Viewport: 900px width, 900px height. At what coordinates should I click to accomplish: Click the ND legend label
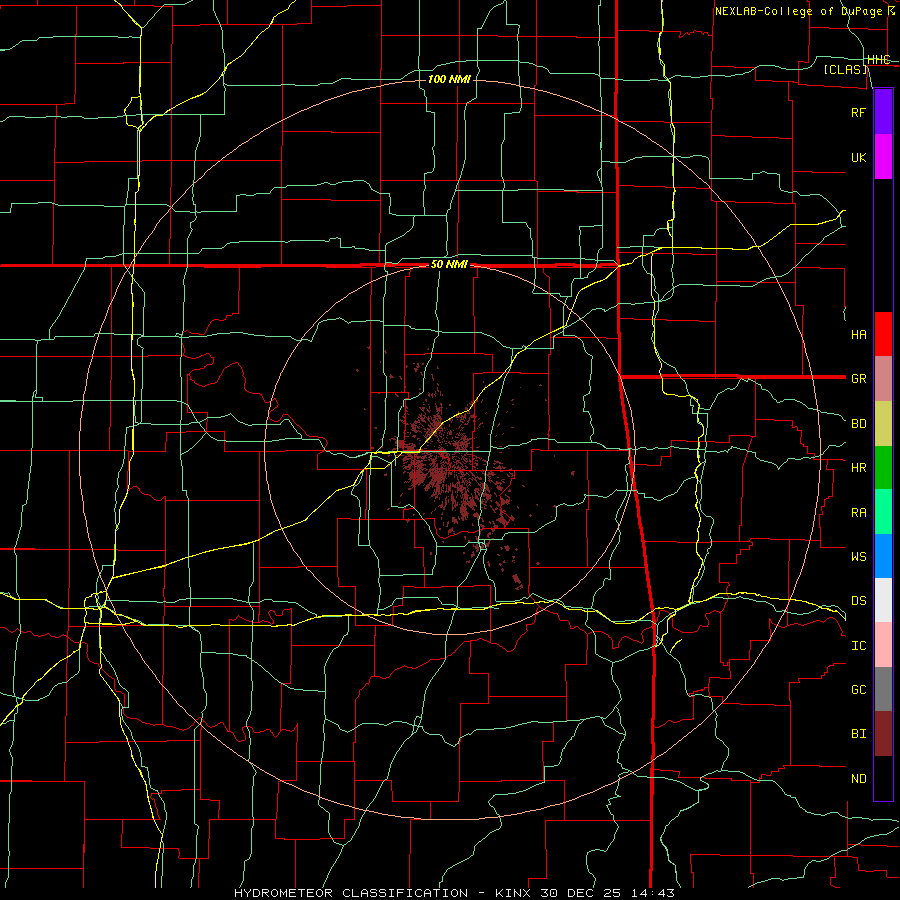[859, 778]
